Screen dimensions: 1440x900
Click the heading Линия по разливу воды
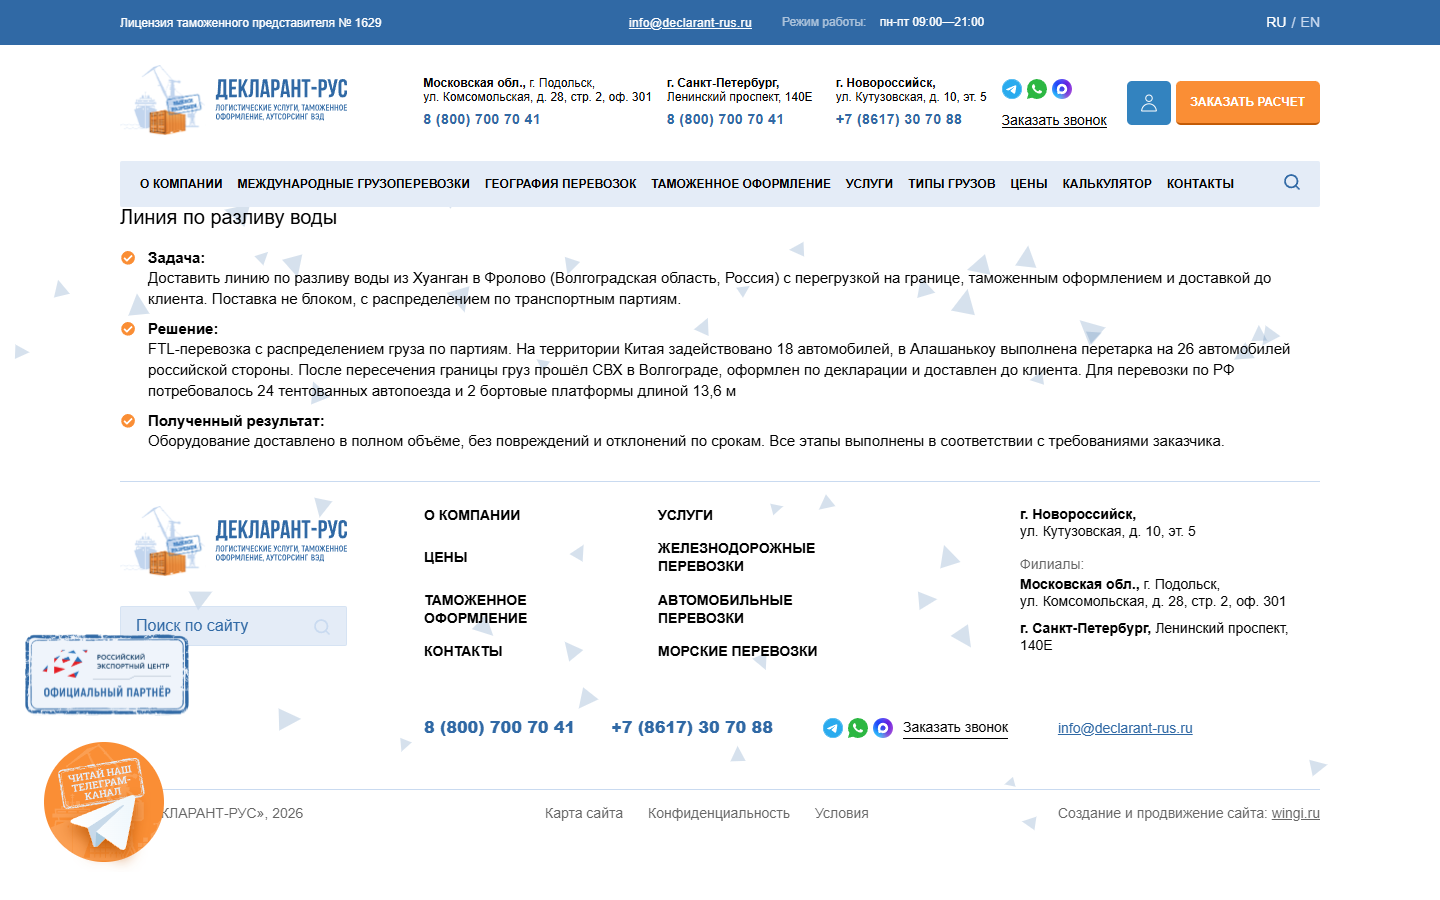click(228, 217)
